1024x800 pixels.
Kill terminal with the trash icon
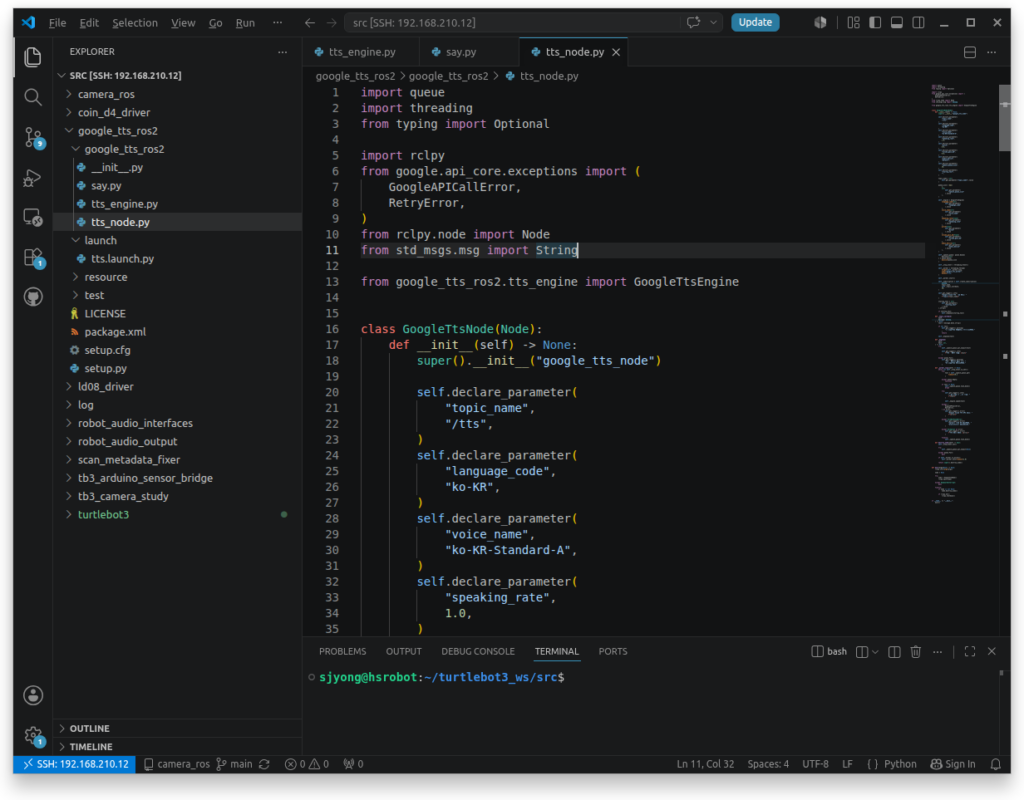click(x=916, y=652)
